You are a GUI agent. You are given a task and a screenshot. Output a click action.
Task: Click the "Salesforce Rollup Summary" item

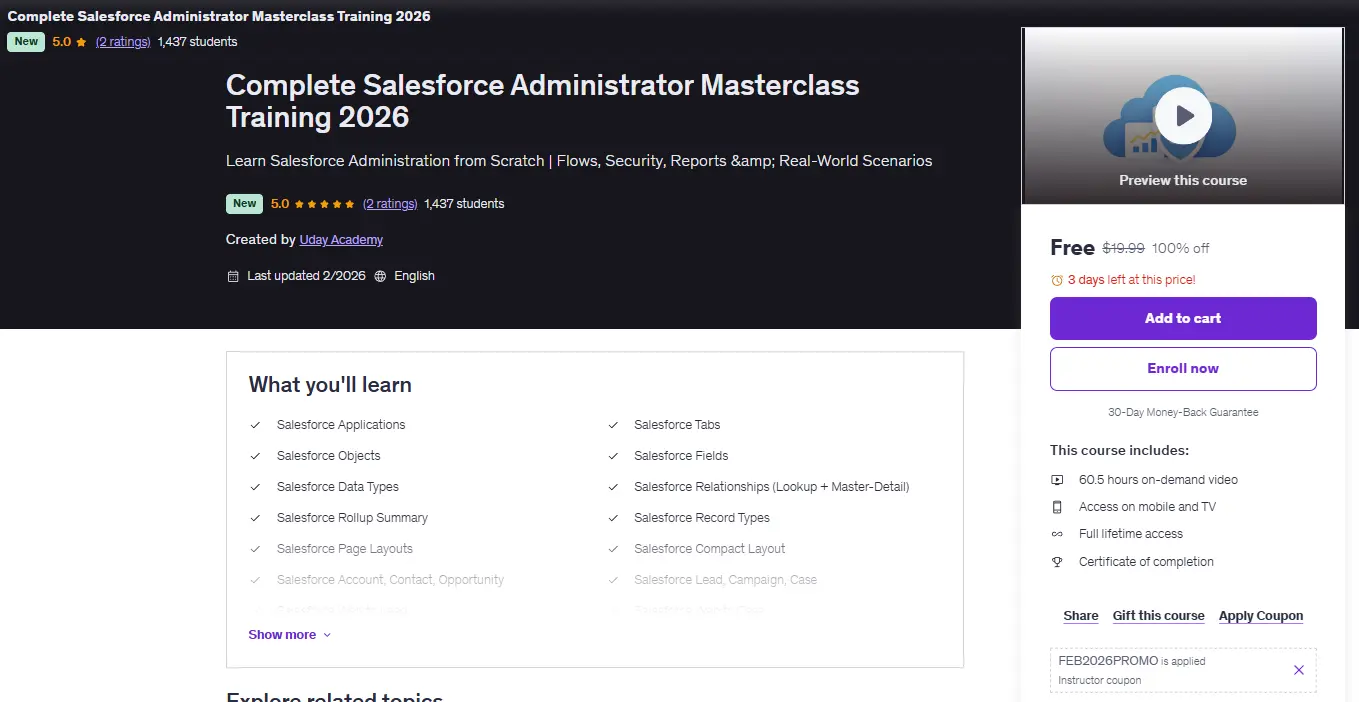[x=352, y=518]
